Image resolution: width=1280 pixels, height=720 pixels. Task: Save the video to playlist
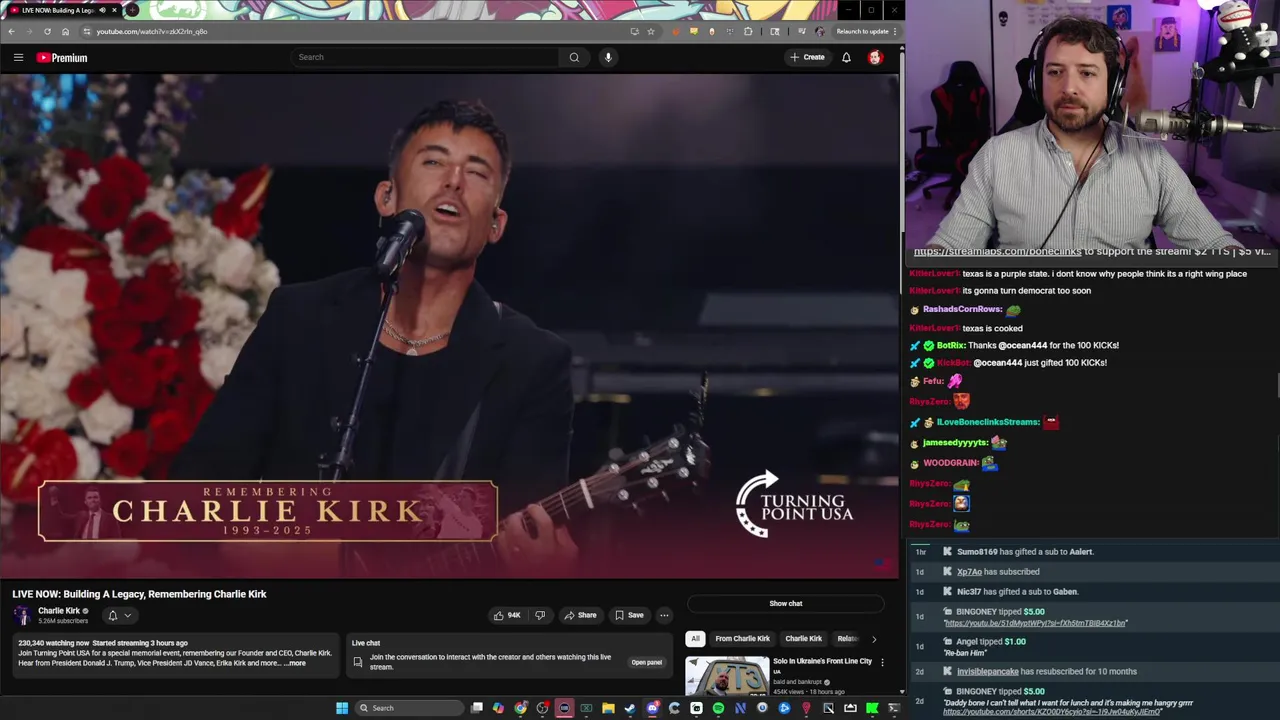tap(629, 615)
